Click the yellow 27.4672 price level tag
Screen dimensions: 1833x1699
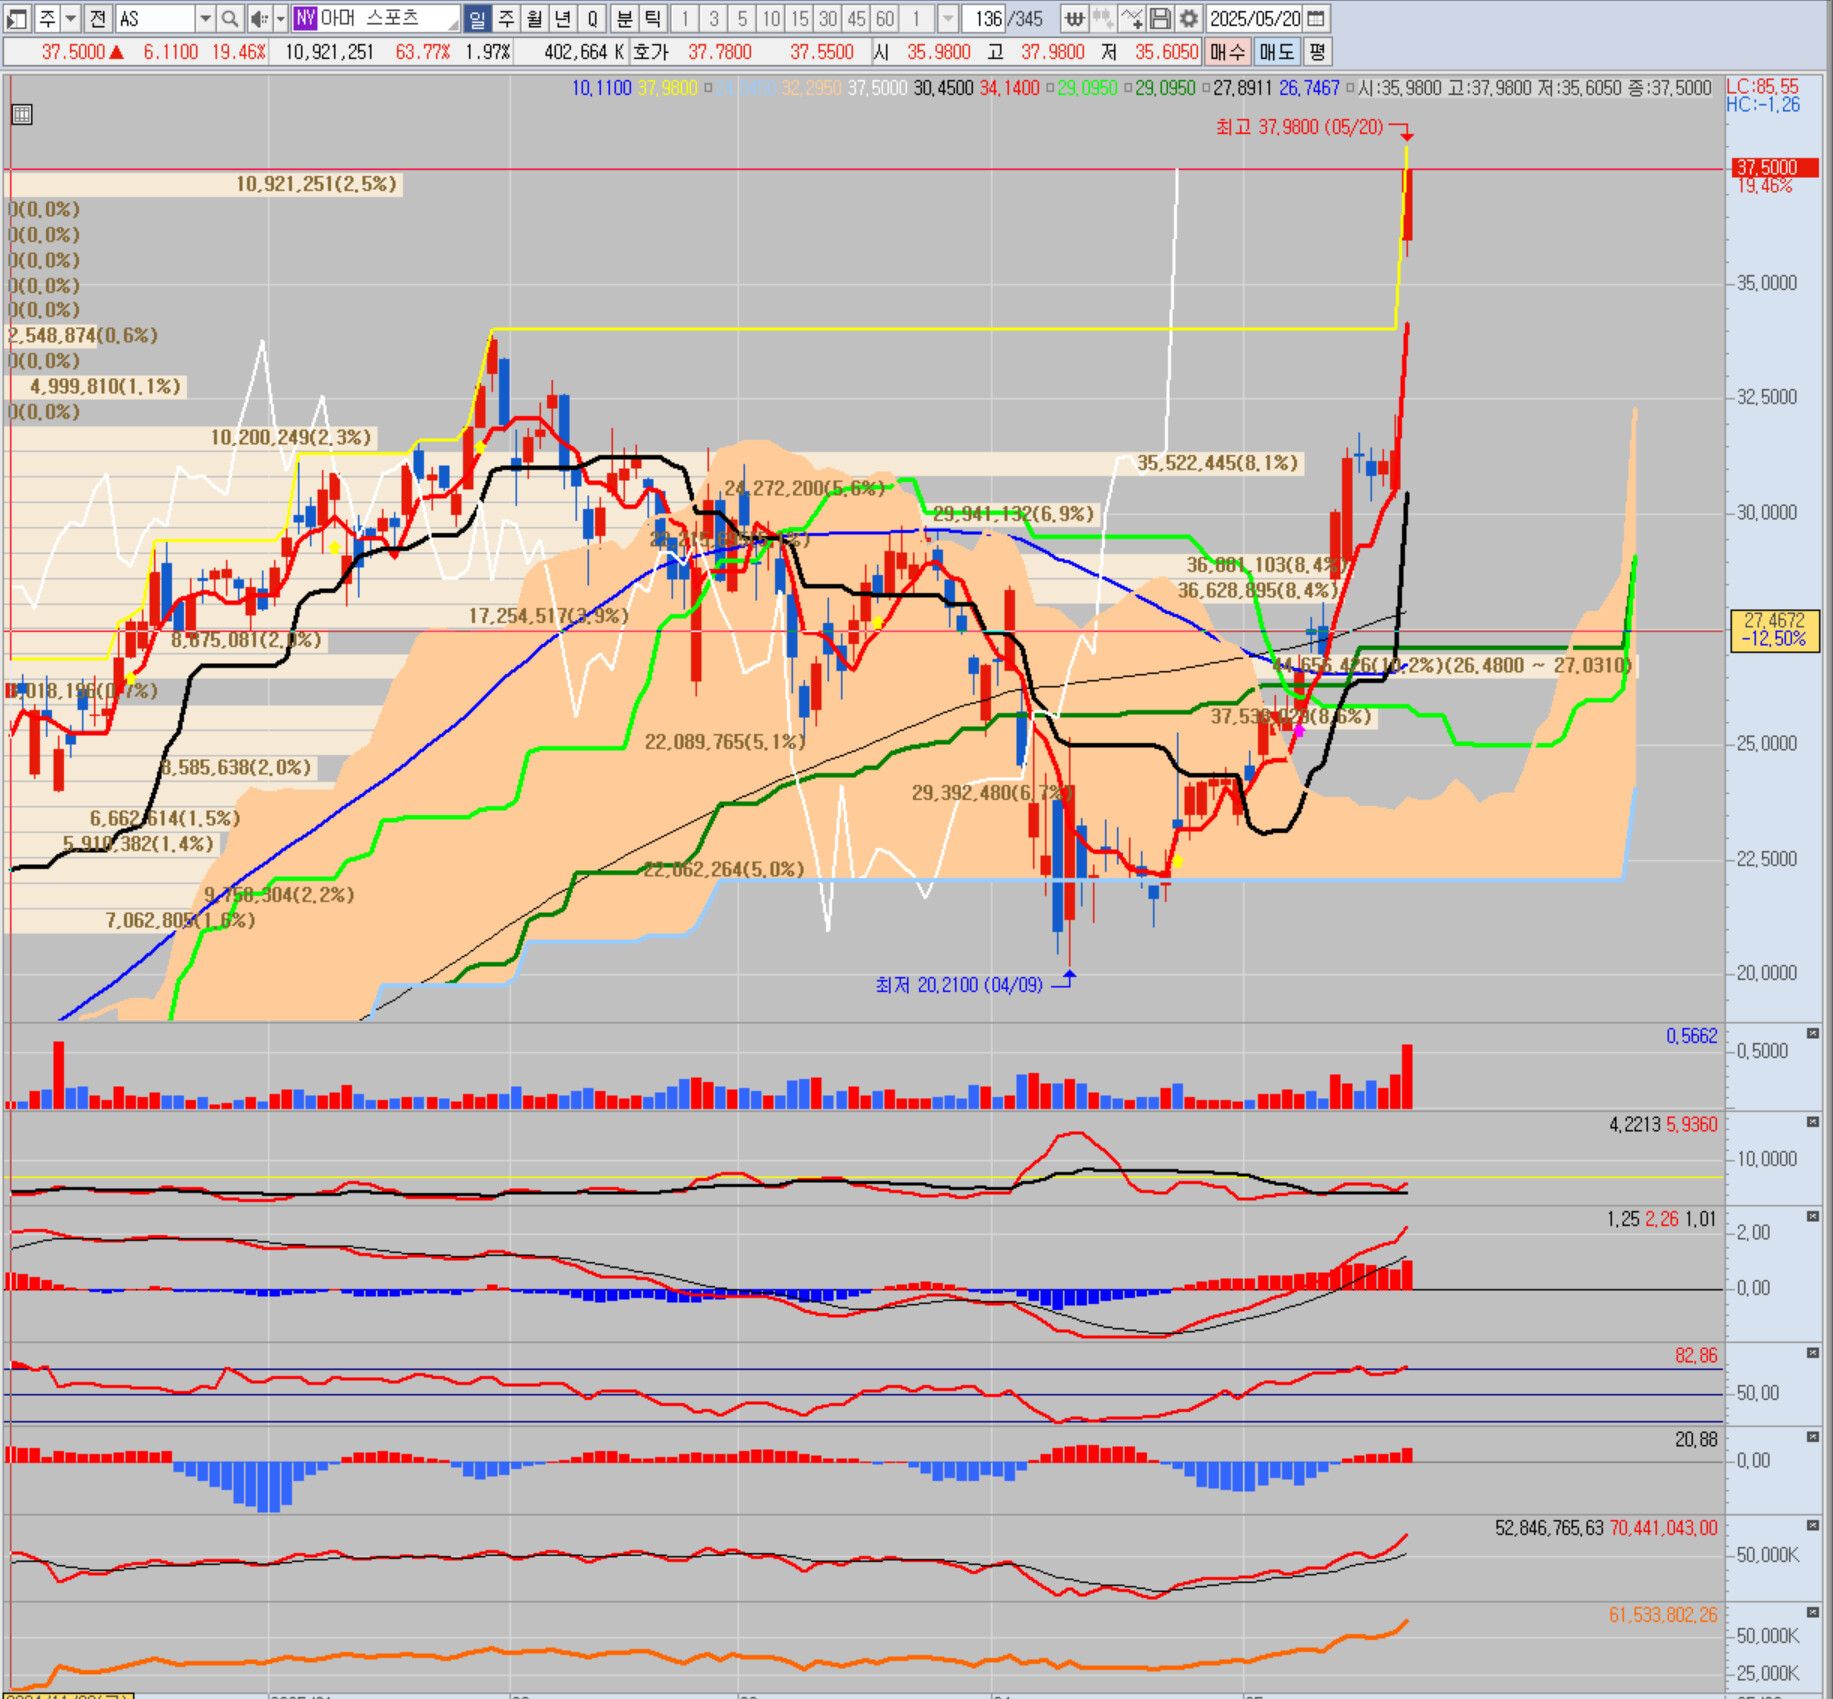1774,630
